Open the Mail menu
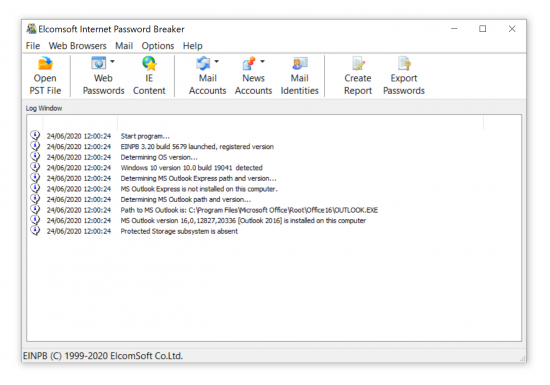This screenshot has width=550, height=385. pyautogui.click(x=124, y=46)
